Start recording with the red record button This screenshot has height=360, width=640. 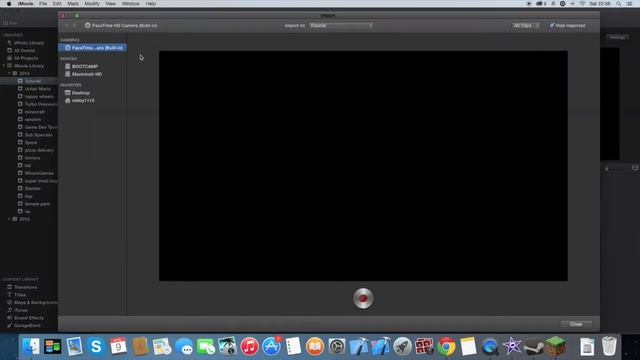pyautogui.click(x=363, y=298)
